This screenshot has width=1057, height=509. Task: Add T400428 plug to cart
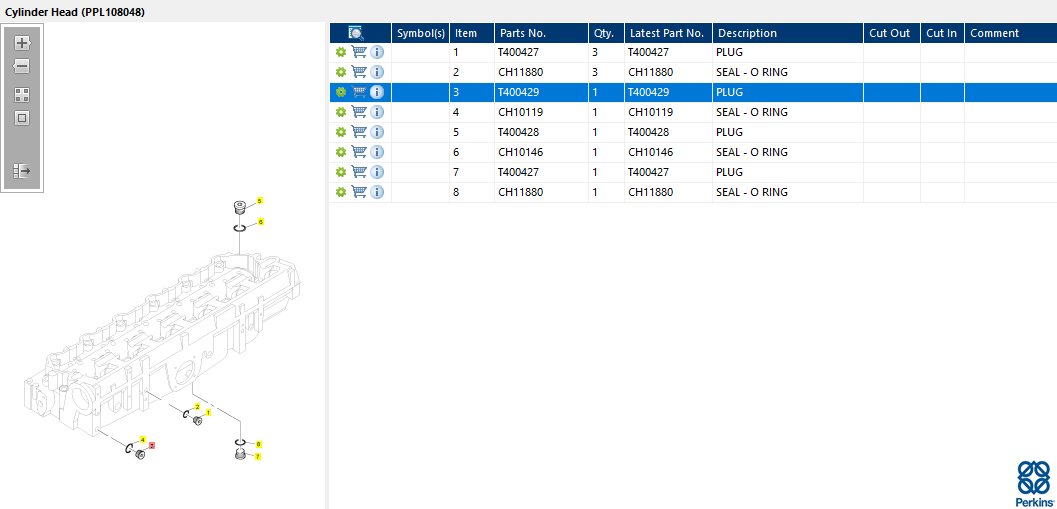click(x=359, y=131)
